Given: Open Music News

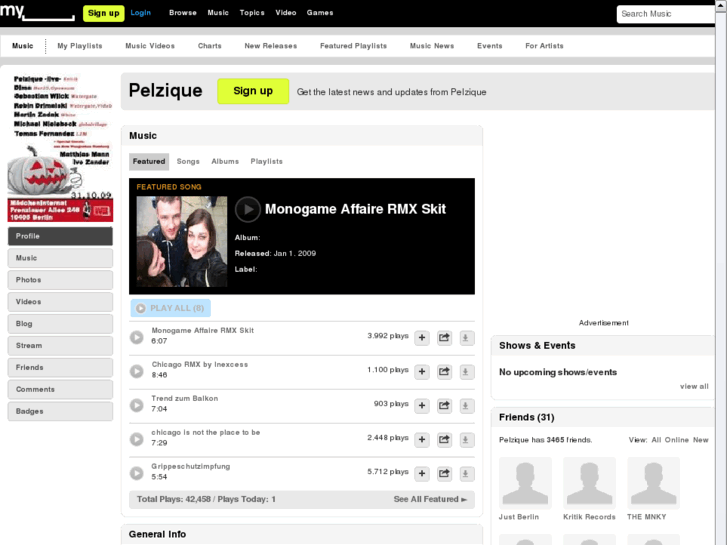Looking at the screenshot, I should (432, 46).
